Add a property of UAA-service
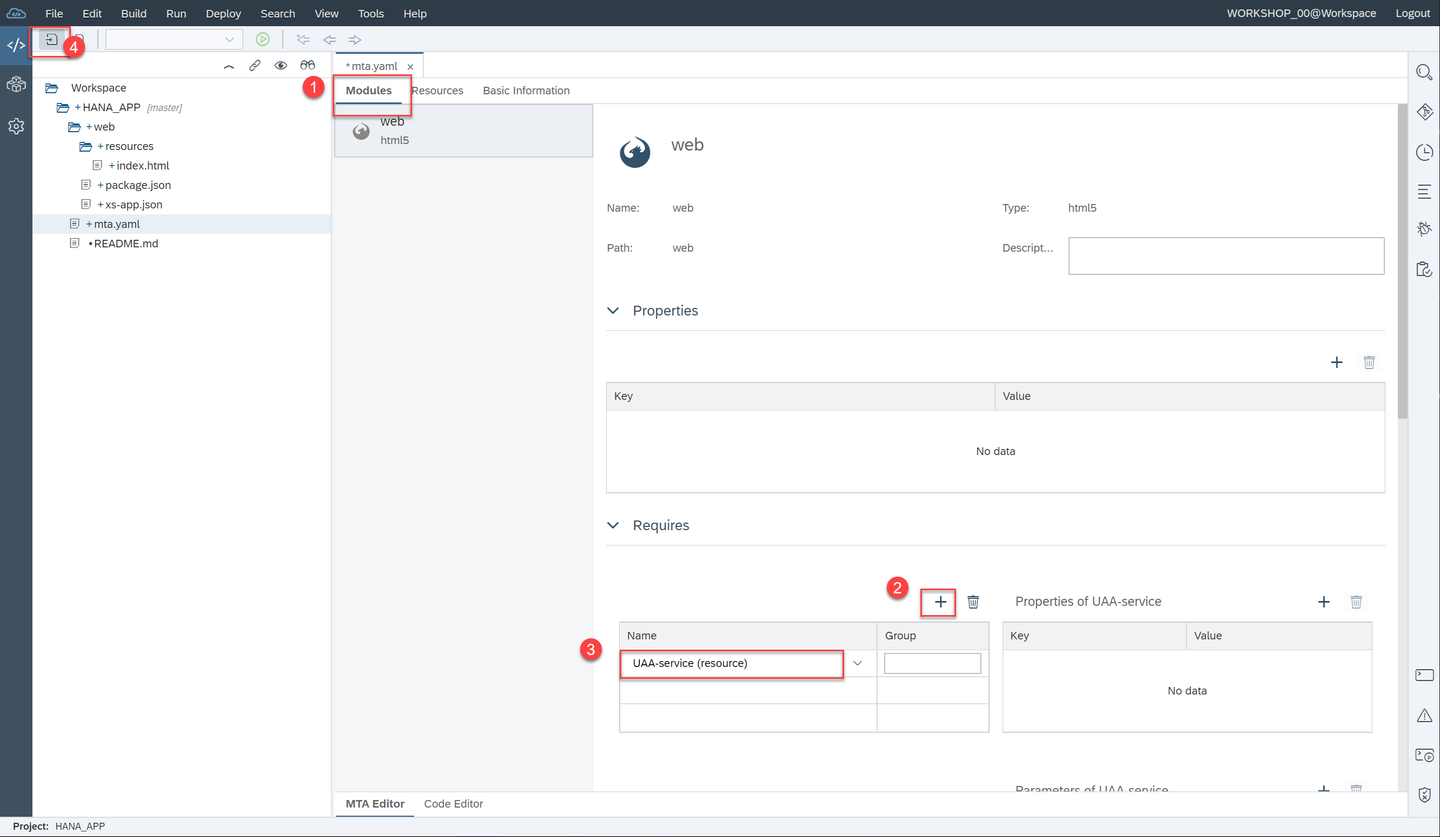This screenshot has height=837, width=1440. (x=1324, y=602)
